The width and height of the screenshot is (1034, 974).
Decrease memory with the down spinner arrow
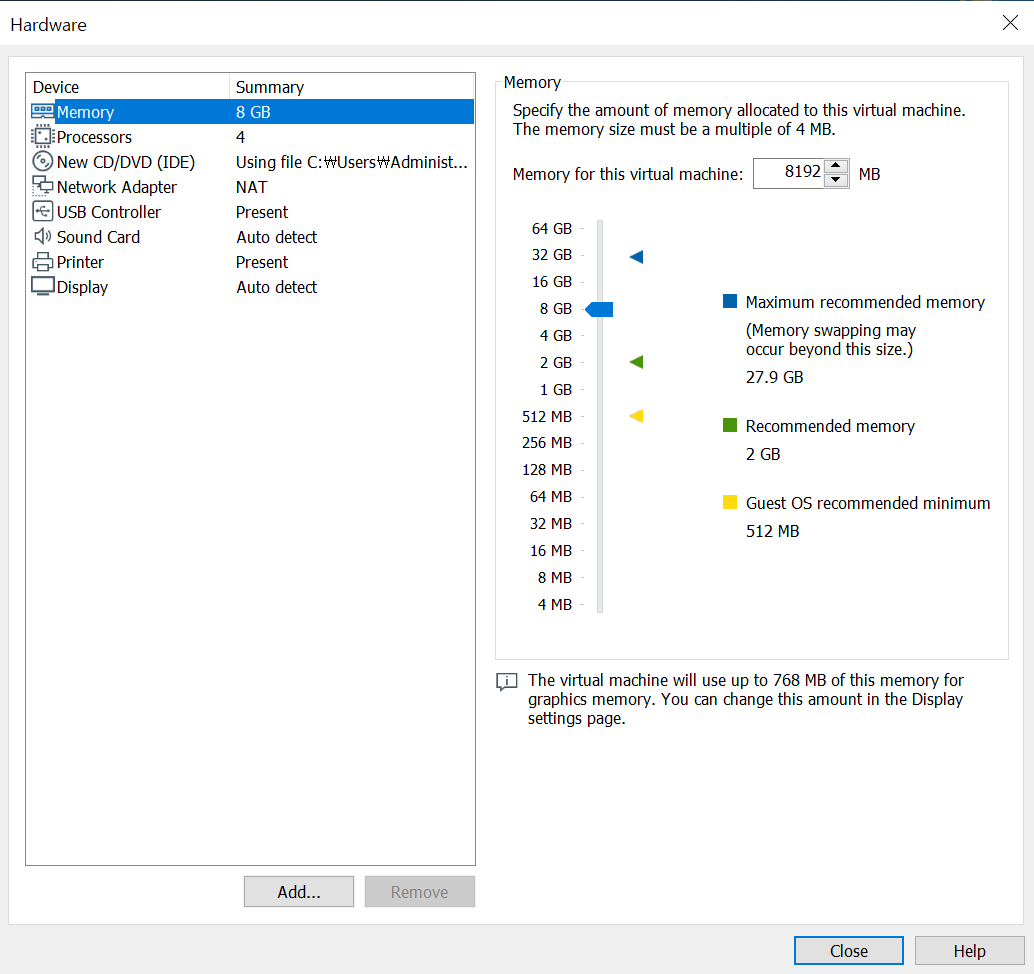(x=836, y=180)
